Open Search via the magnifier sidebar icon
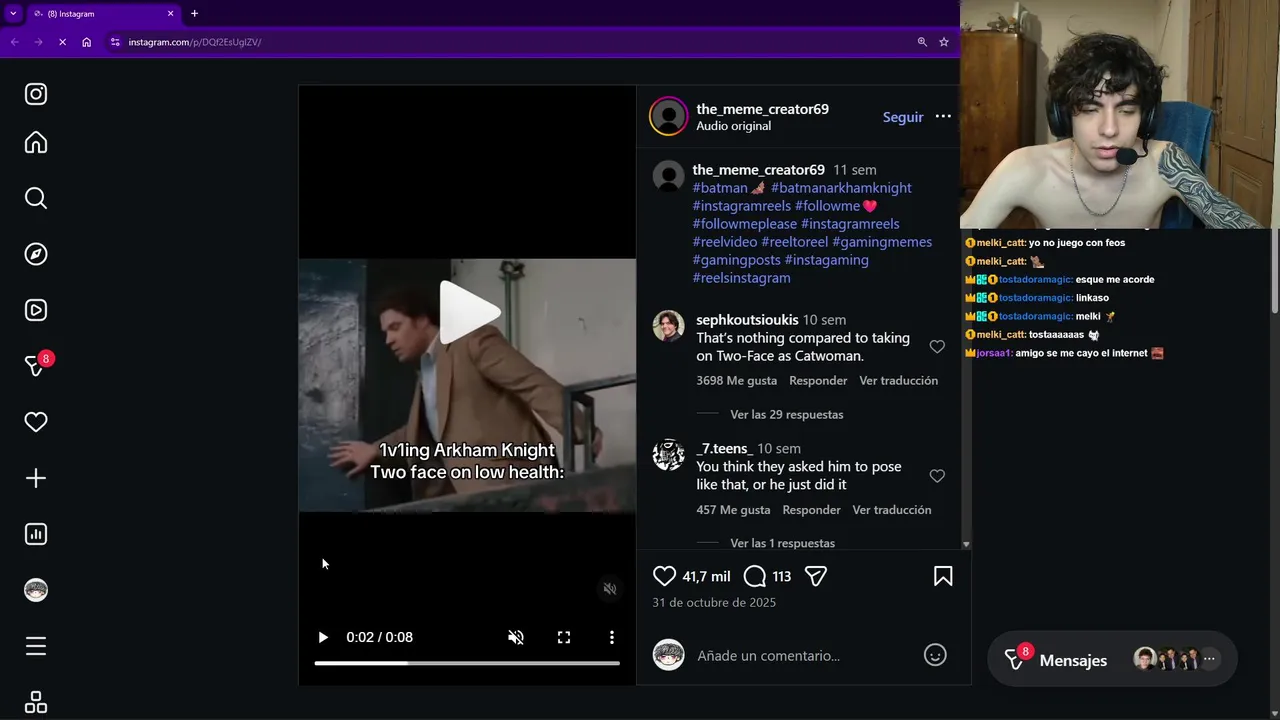Screen dimensions: 1280x720 point(36,198)
